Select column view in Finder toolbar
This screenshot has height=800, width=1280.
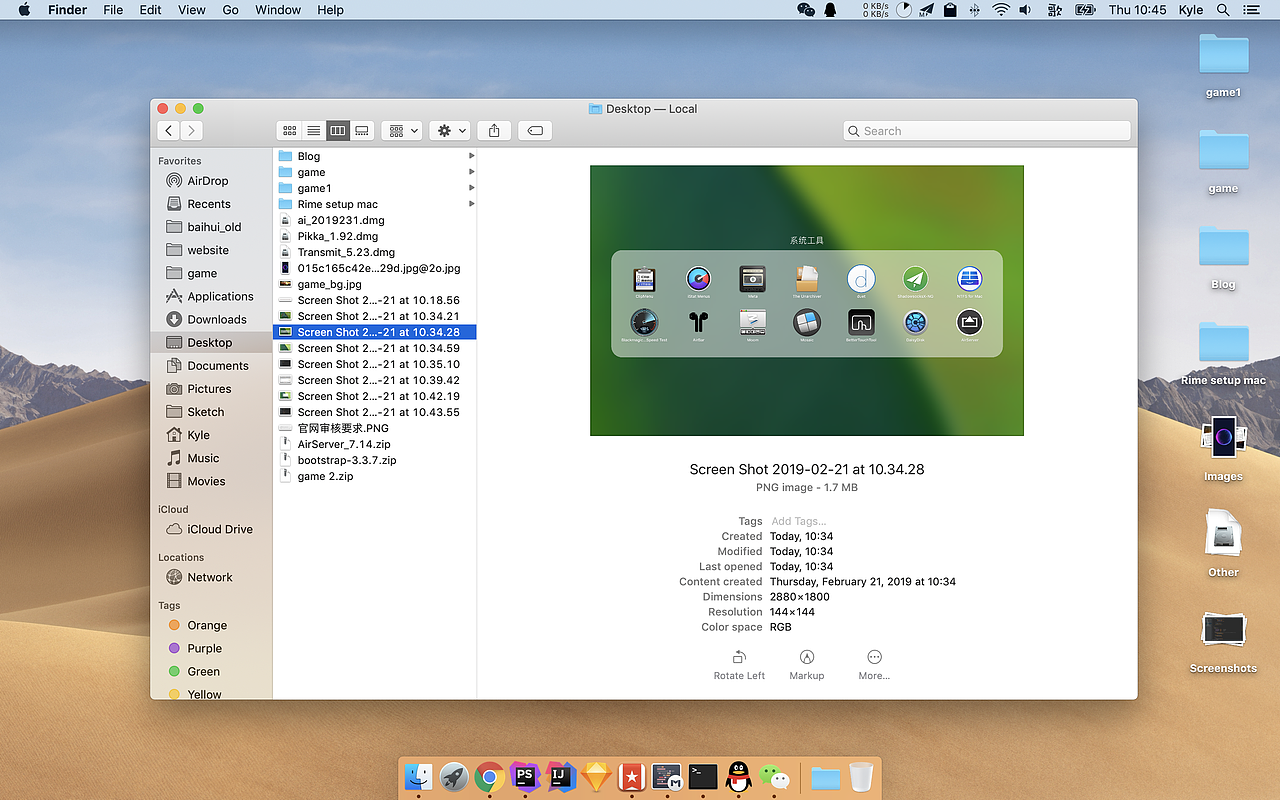[x=338, y=131]
